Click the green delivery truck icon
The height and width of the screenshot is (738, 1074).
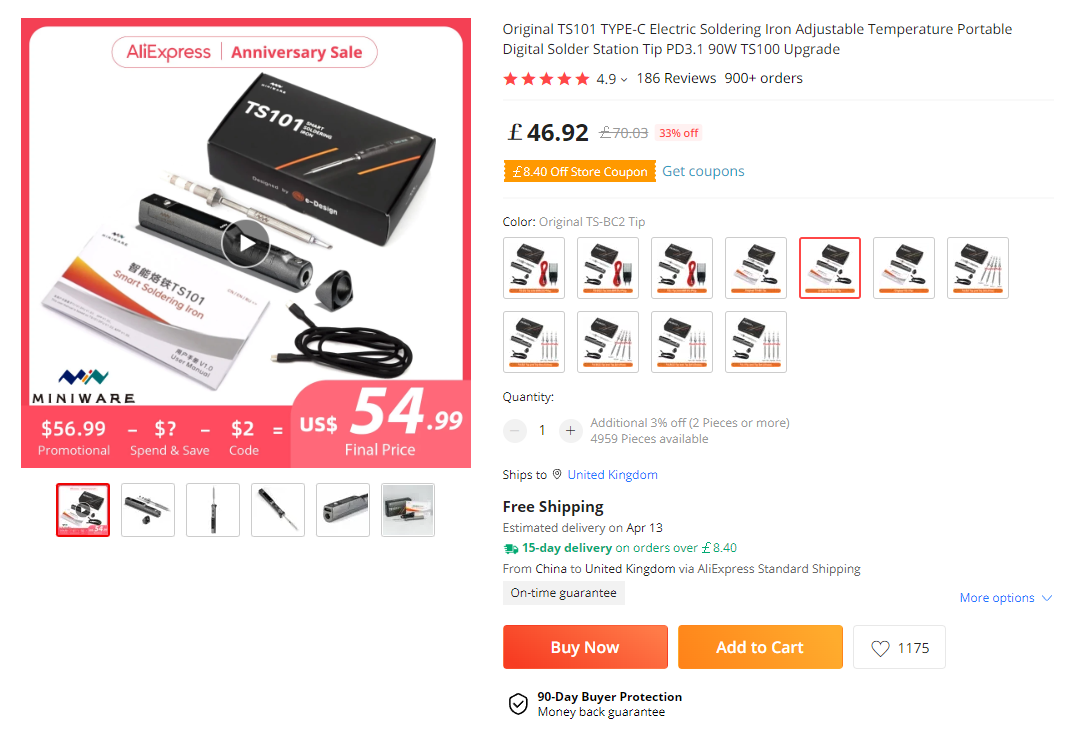click(x=510, y=548)
